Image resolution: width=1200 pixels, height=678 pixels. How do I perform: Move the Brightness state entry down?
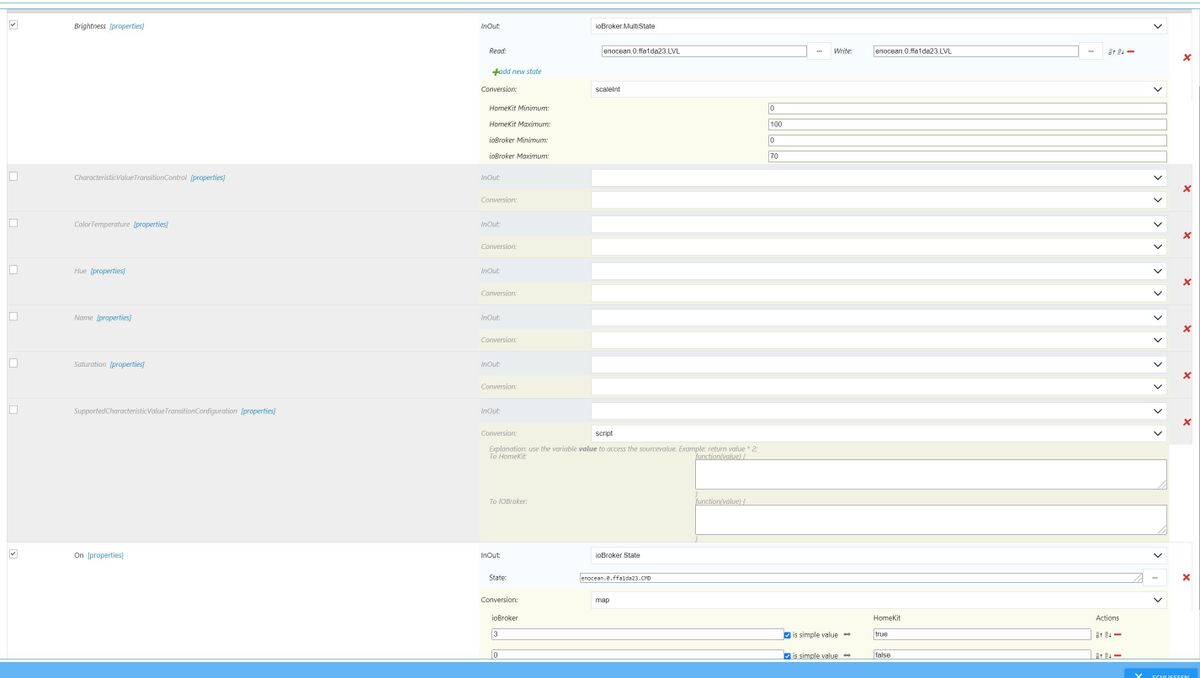tap(1120, 52)
